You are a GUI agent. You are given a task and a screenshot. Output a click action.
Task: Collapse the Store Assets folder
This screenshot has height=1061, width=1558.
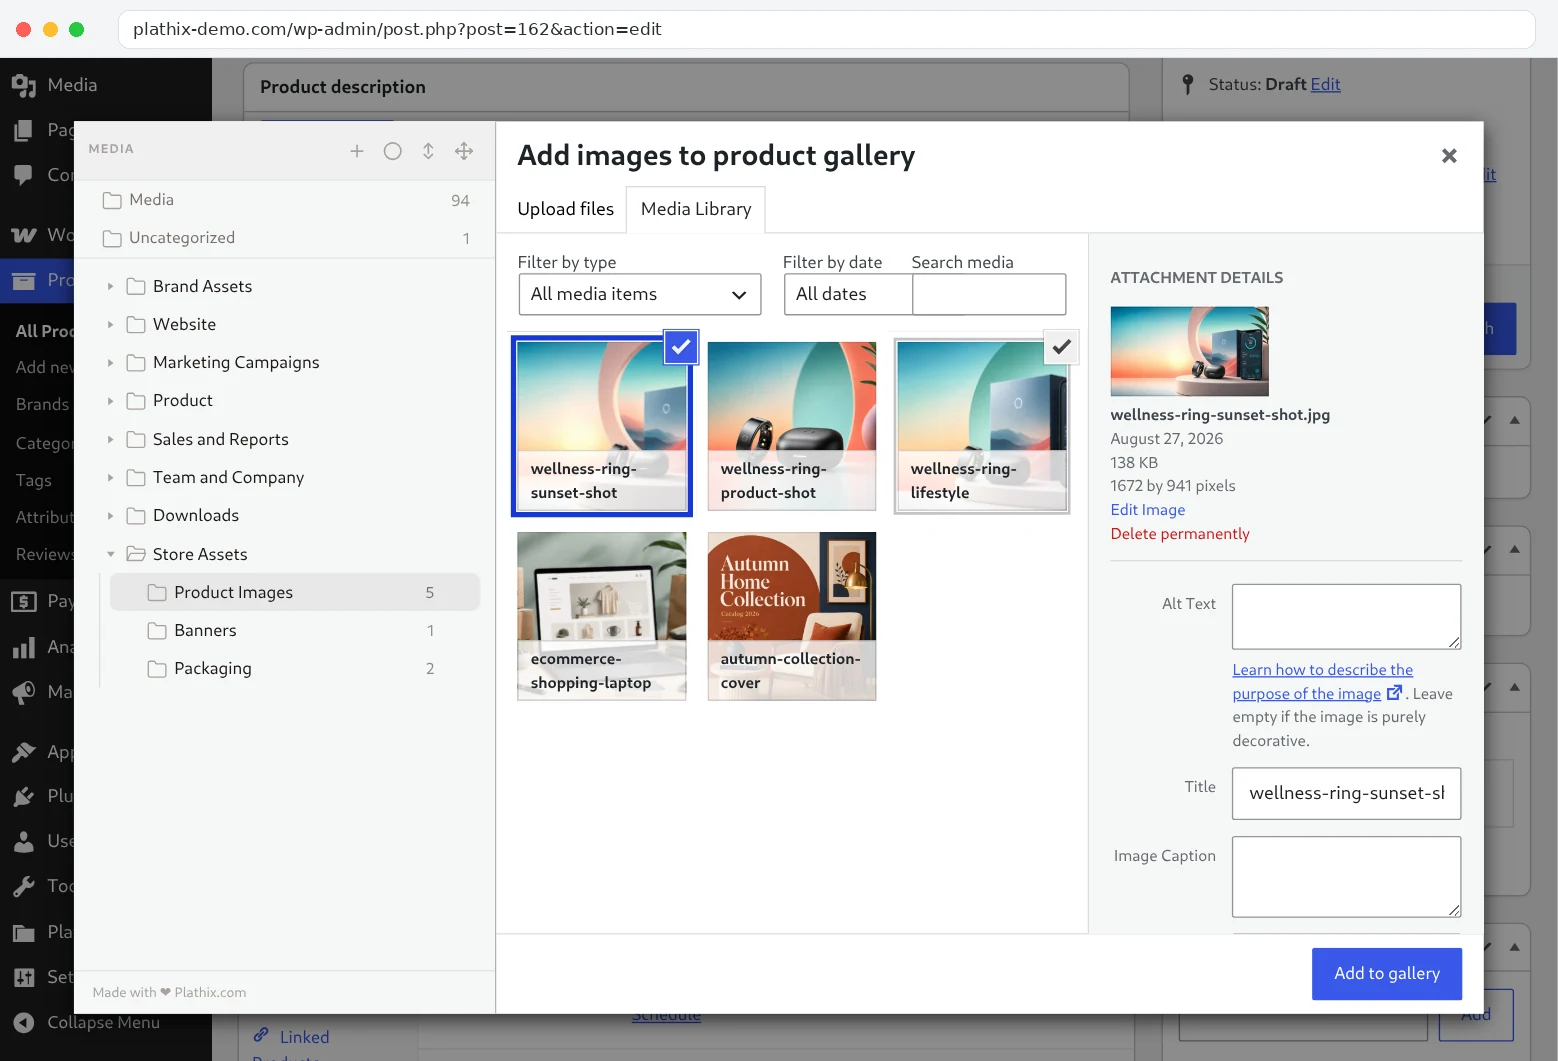click(110, 554)
